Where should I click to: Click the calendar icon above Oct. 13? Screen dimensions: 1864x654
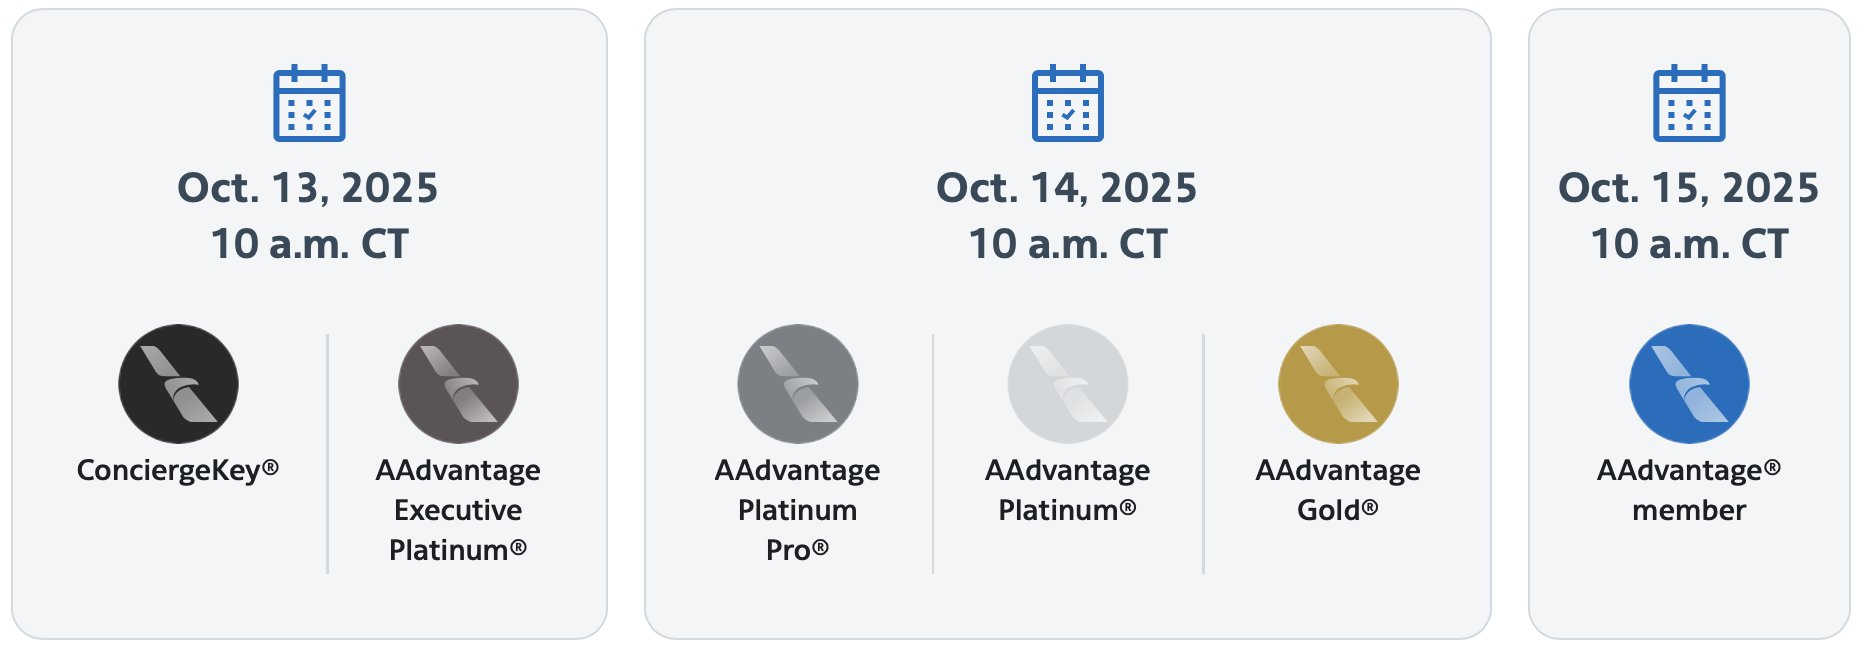pos(309,104)
